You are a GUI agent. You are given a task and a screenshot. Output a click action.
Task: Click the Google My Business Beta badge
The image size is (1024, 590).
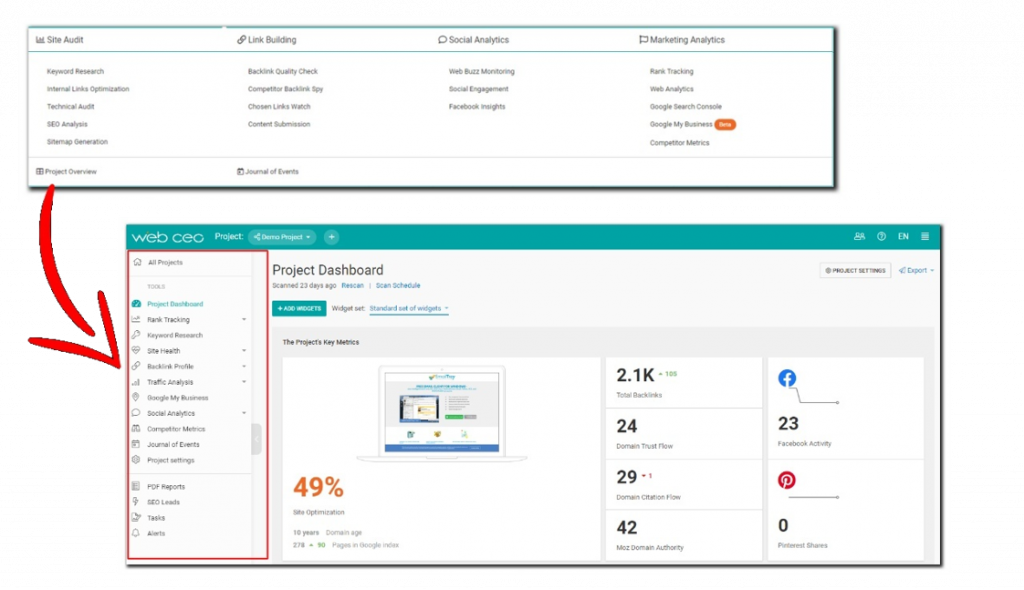725,124
